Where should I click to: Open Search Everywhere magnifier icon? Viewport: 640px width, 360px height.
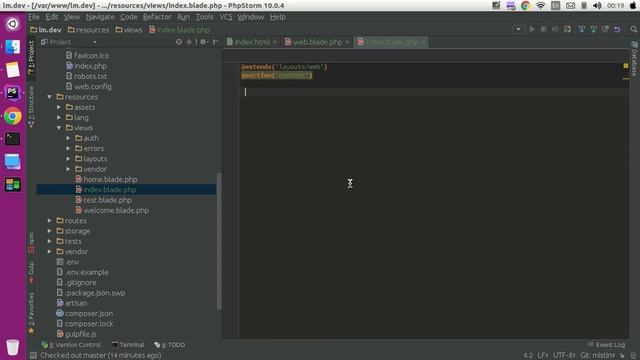pos(633,29)
